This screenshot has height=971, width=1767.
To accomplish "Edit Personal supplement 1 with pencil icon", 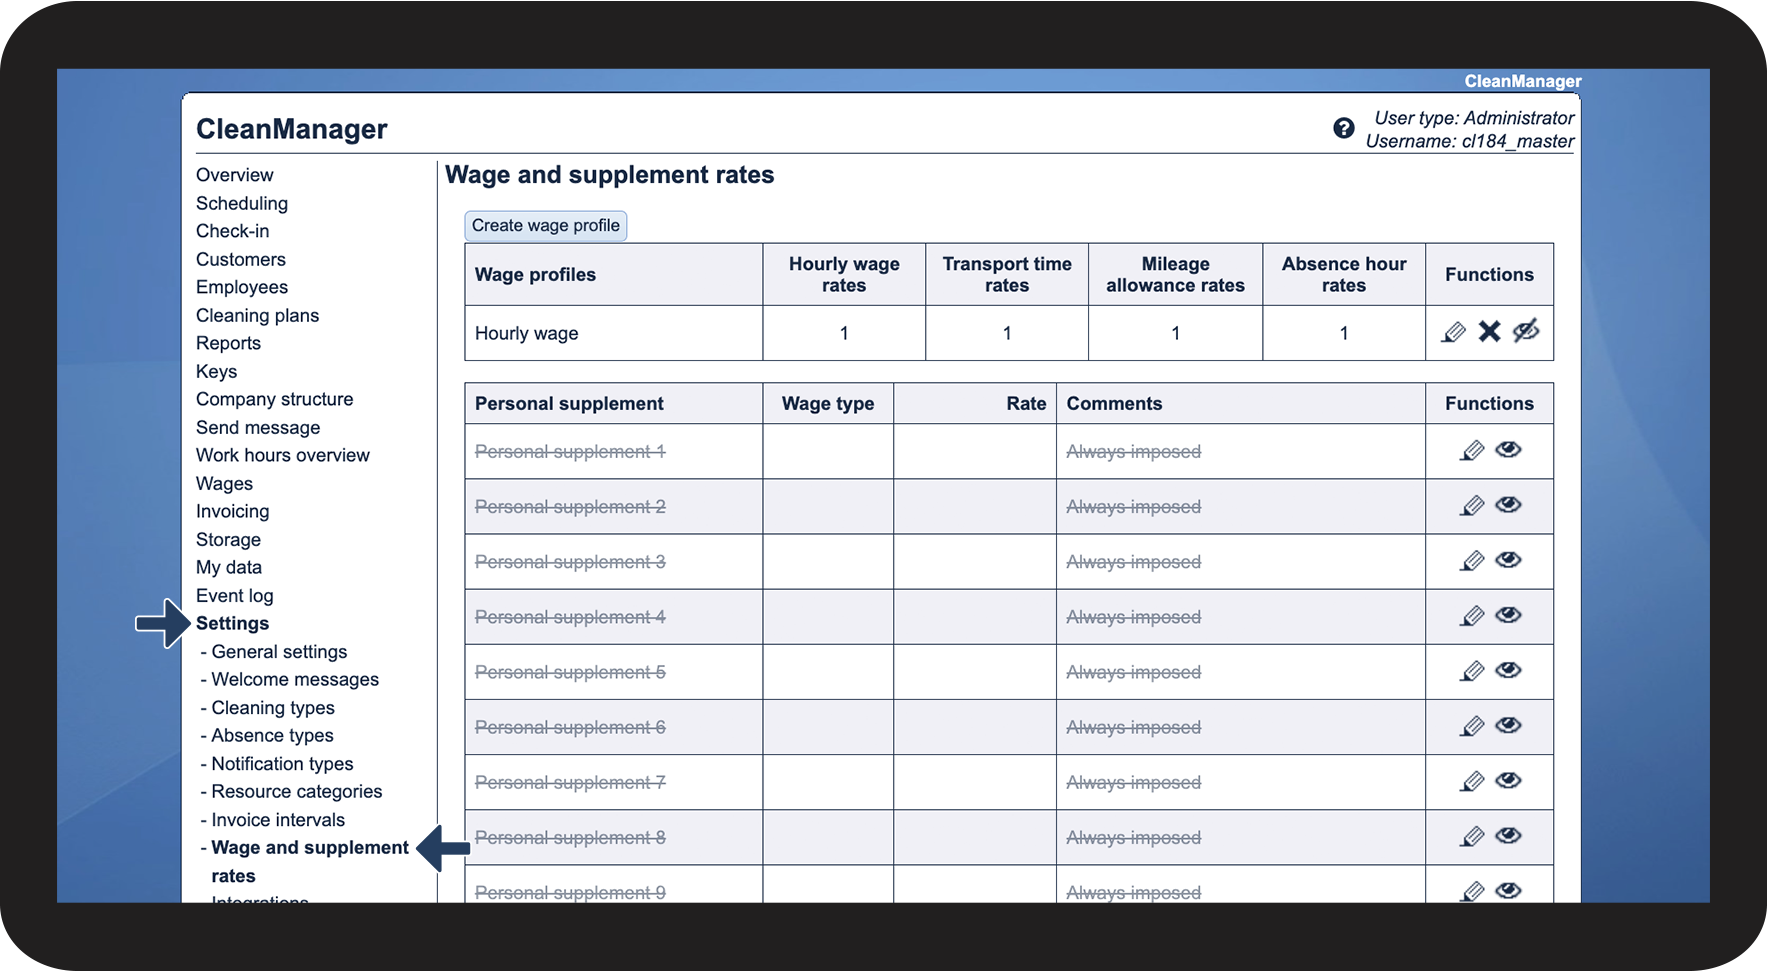I will point(1472,451).
